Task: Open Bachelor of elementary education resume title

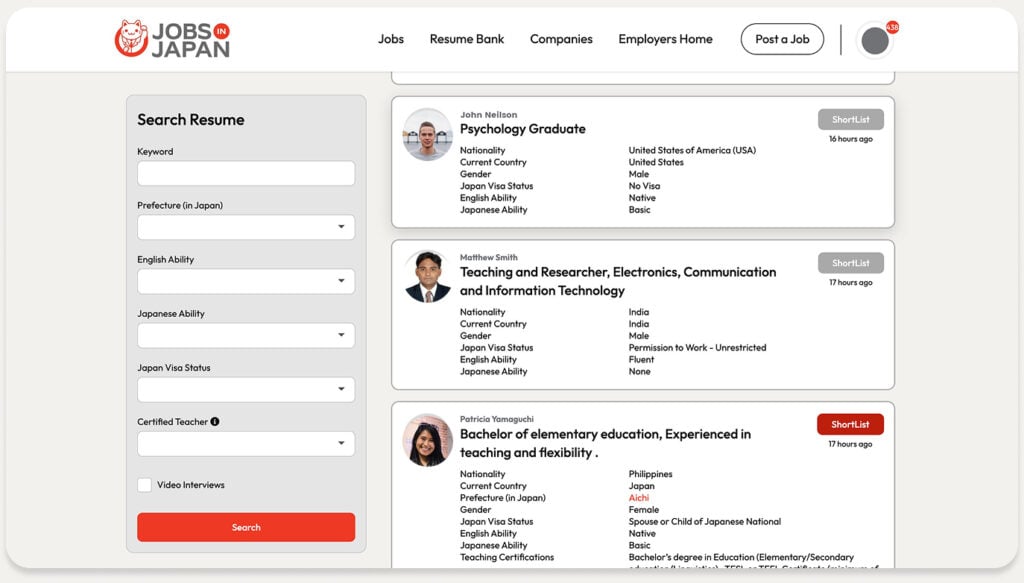Action: click(x=605, y=443)
